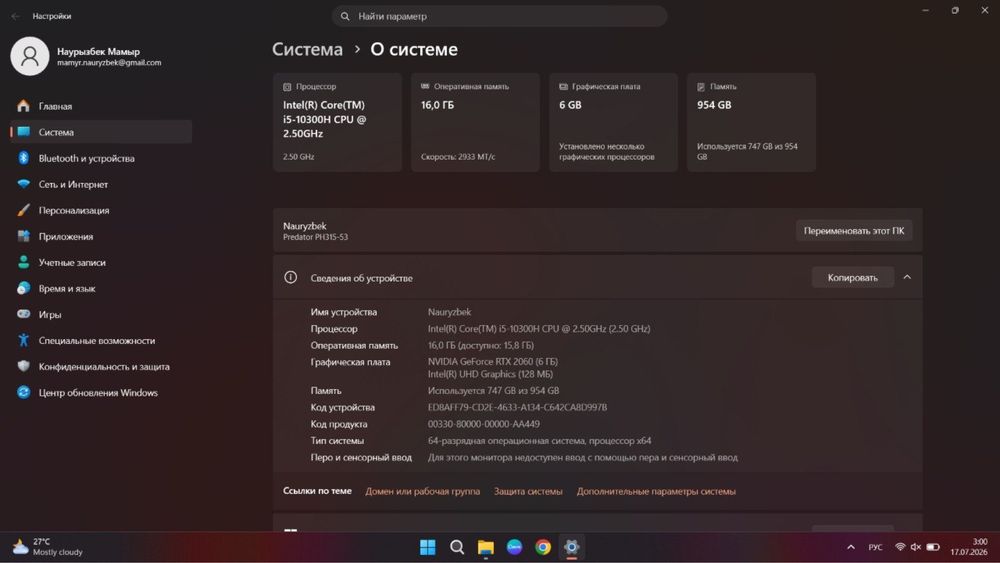Viewport: 1000px width, 563px height.
Task: Click the product code 00330-80000-00000-AA449
Action: pos(483,423)
